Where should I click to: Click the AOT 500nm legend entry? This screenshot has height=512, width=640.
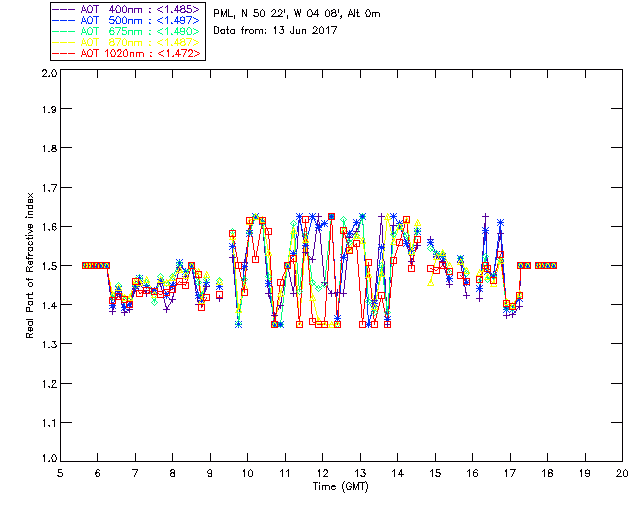(x=127, y=20)
